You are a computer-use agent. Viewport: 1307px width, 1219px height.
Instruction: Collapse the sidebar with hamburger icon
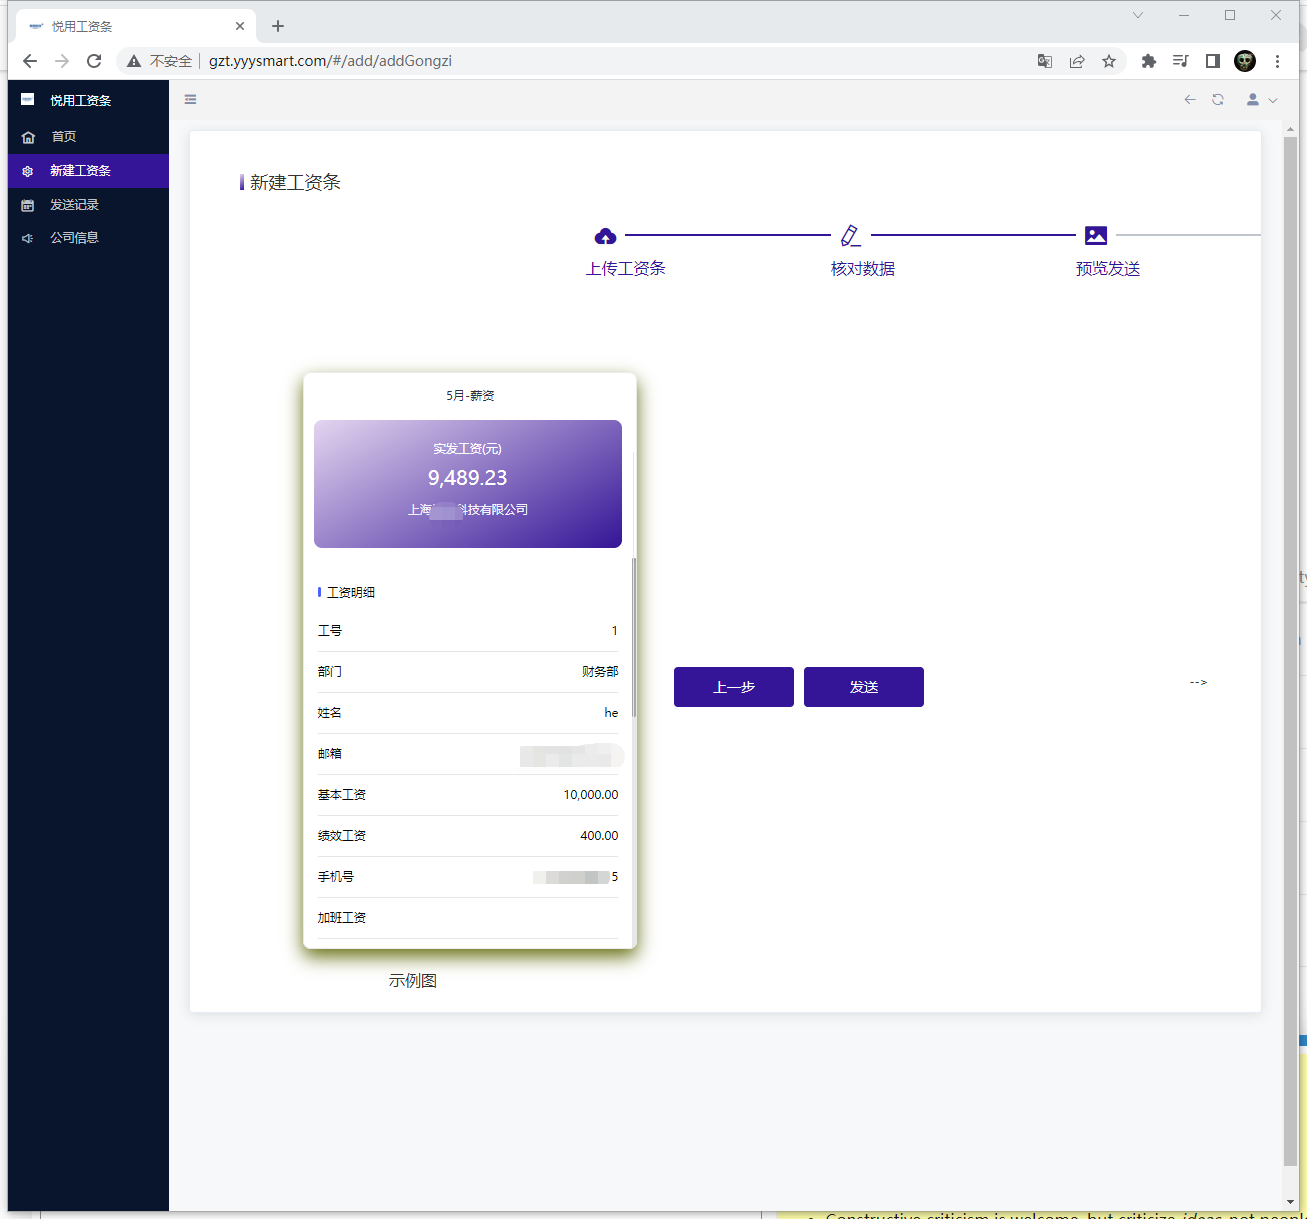coord(190,99)
